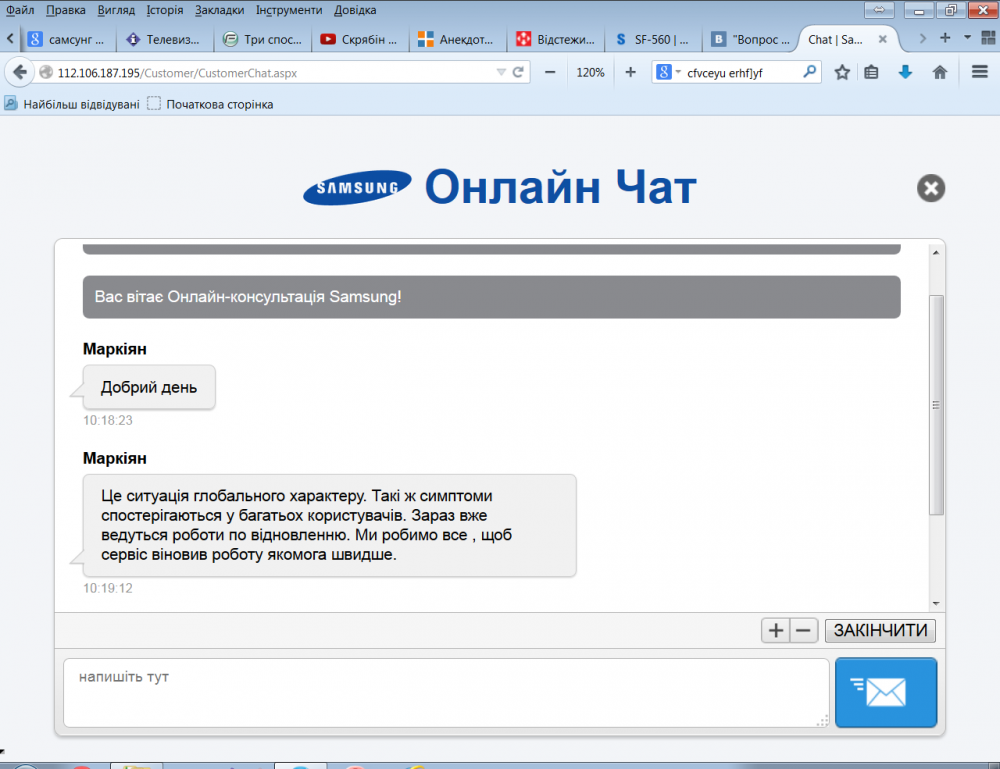Switch to the '"Вопрос' tab
The image size is (1000, 769).
[751, 39]
